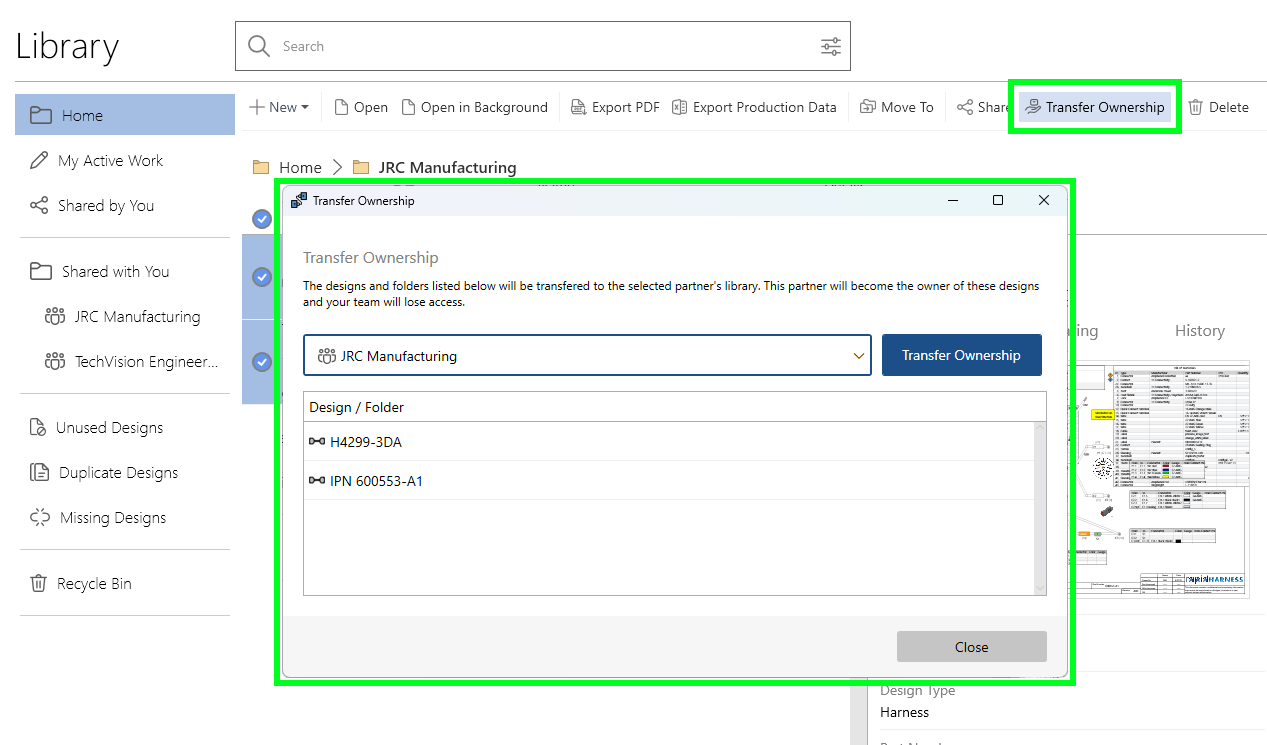Select Export Production Data icon

coord(680,107)
